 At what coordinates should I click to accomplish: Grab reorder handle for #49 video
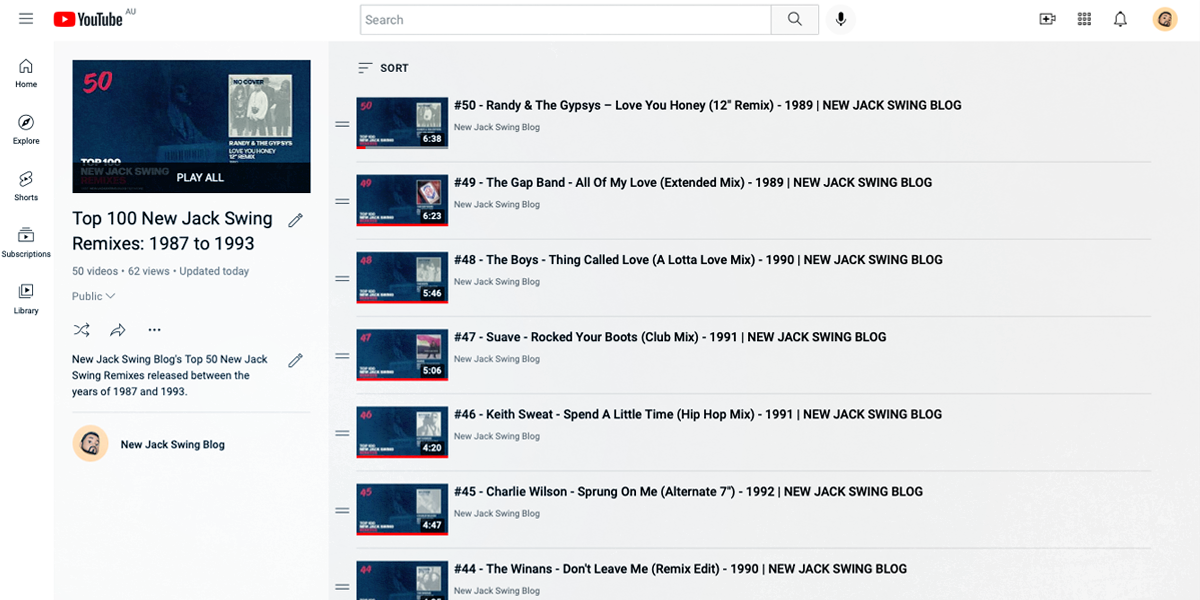(x=342, y=201)
